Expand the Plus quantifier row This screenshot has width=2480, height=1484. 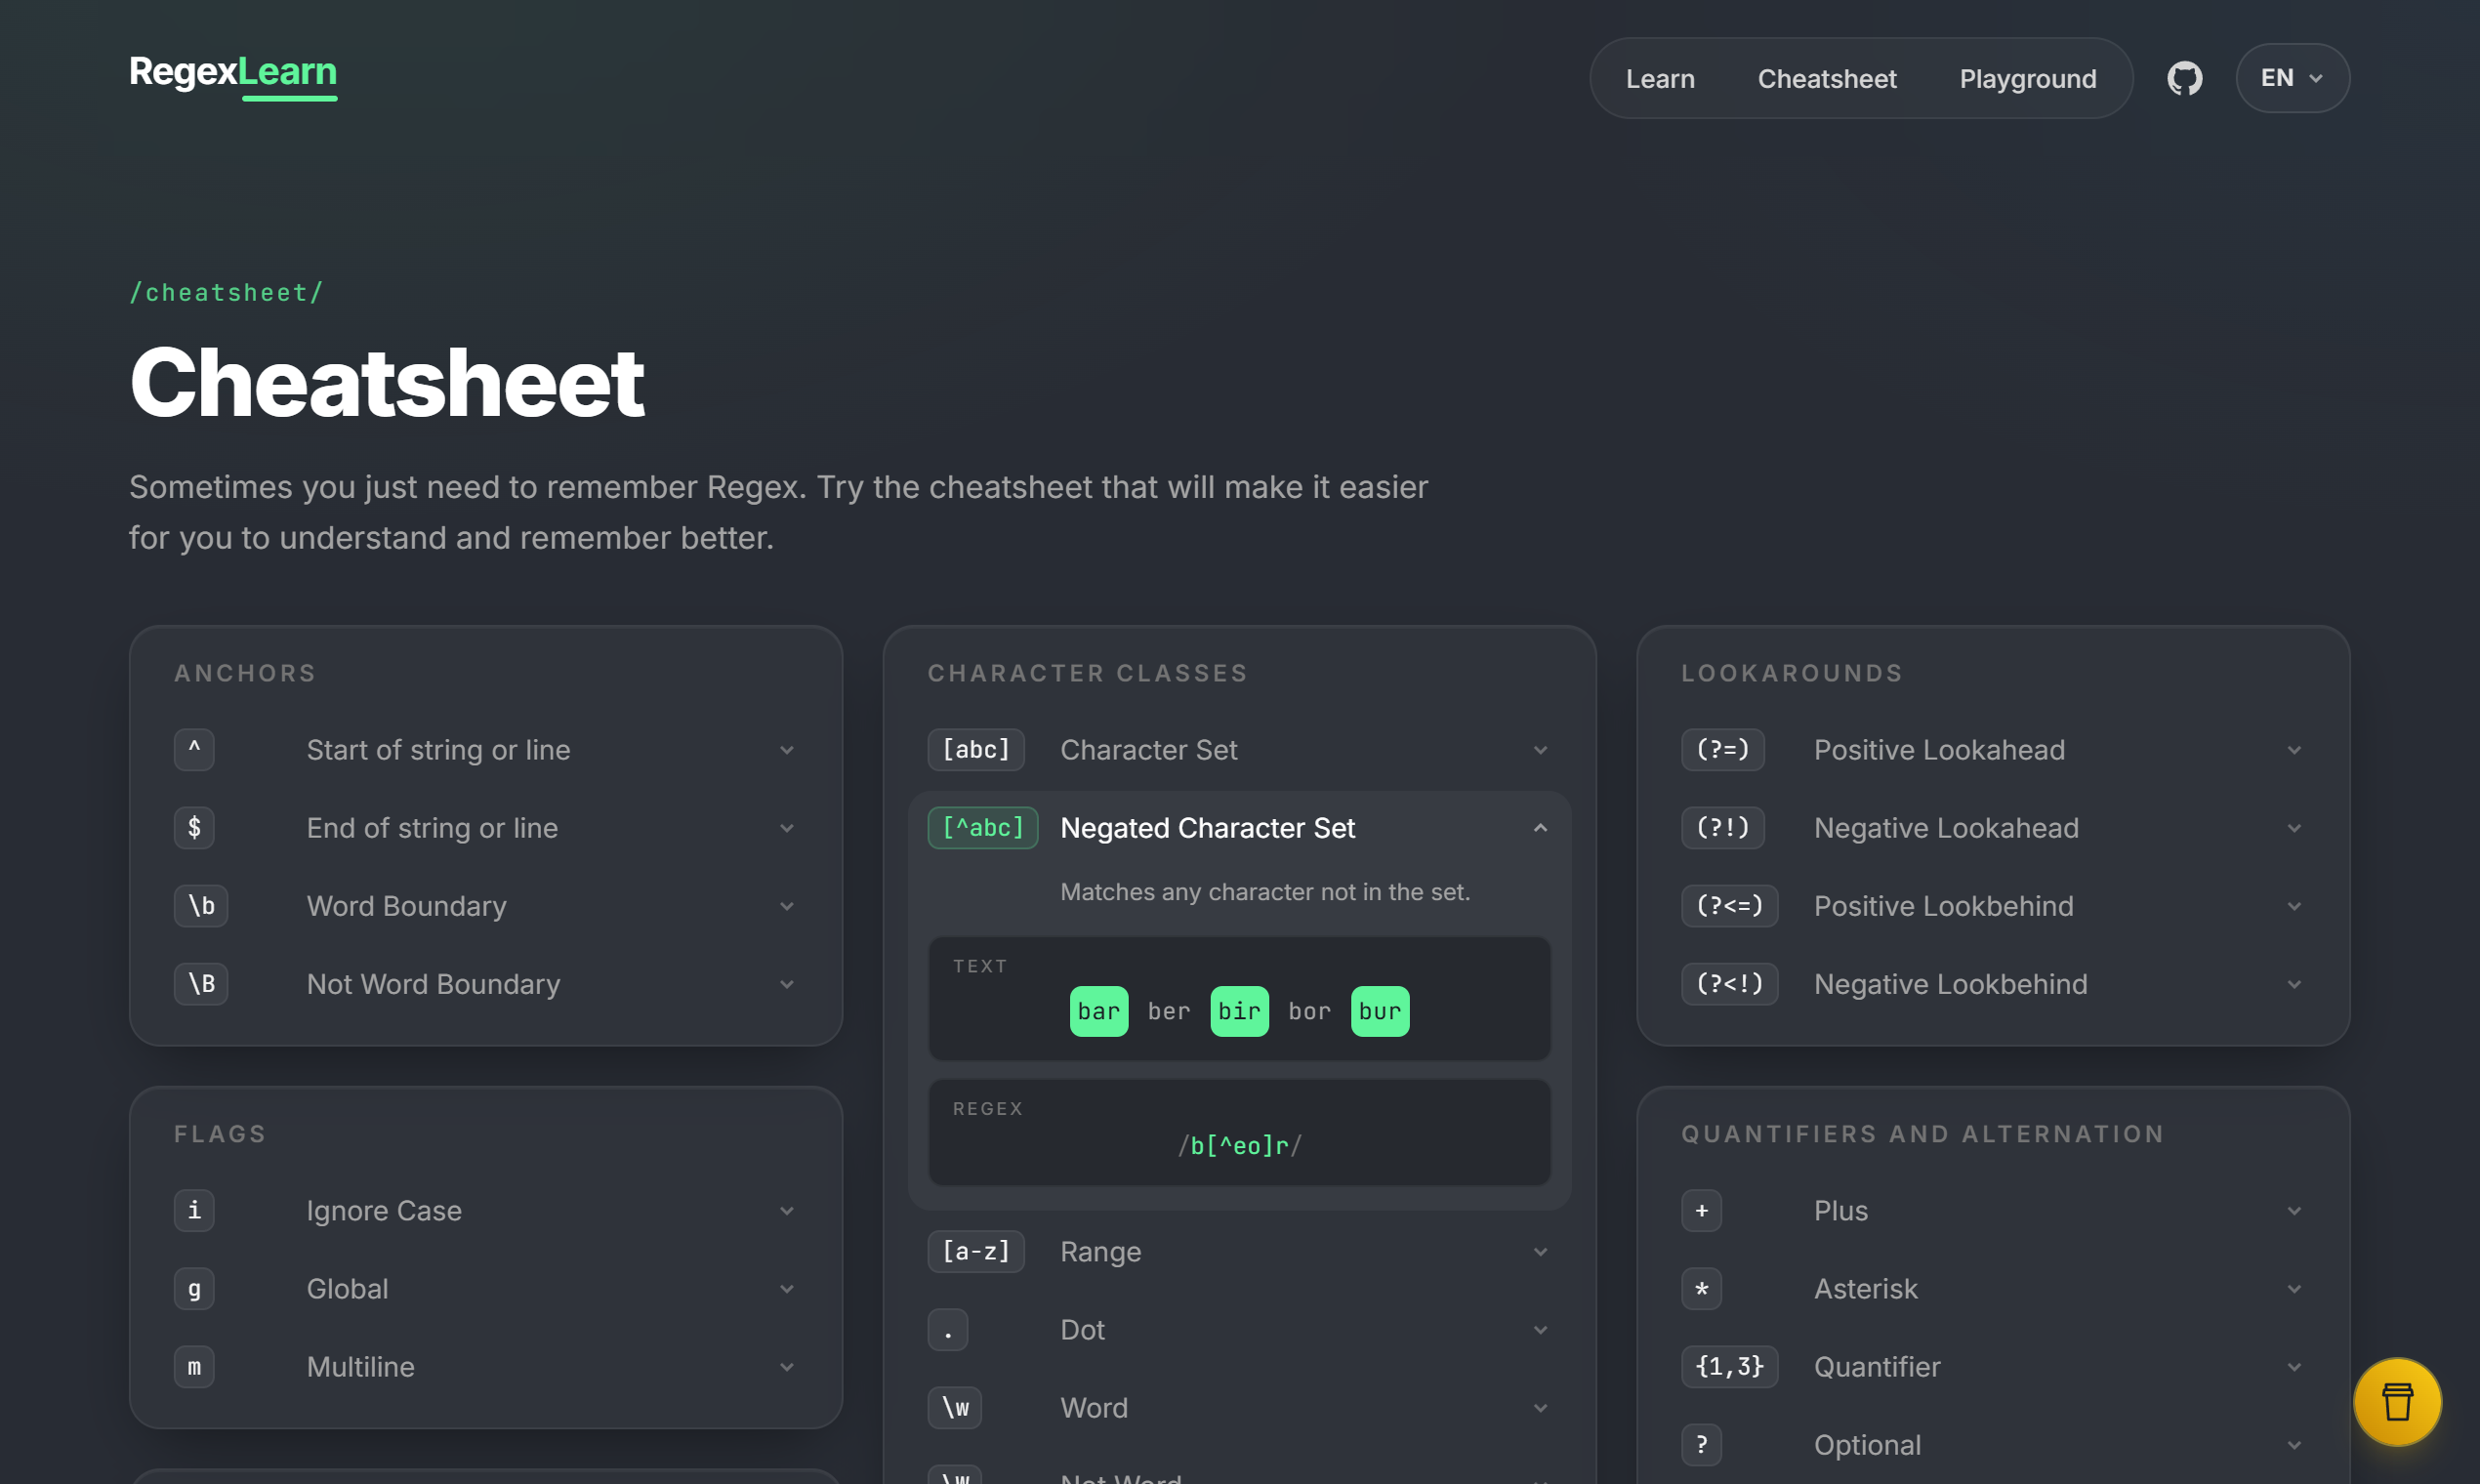tap(1993, 1211)
